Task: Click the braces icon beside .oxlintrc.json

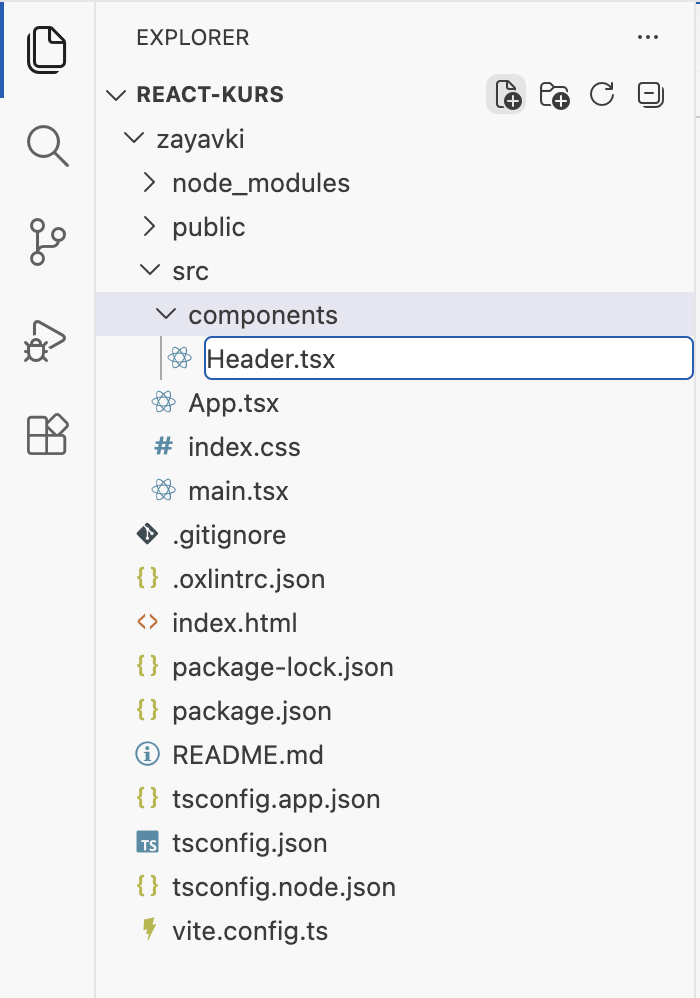Action: [x=147, y=578]
